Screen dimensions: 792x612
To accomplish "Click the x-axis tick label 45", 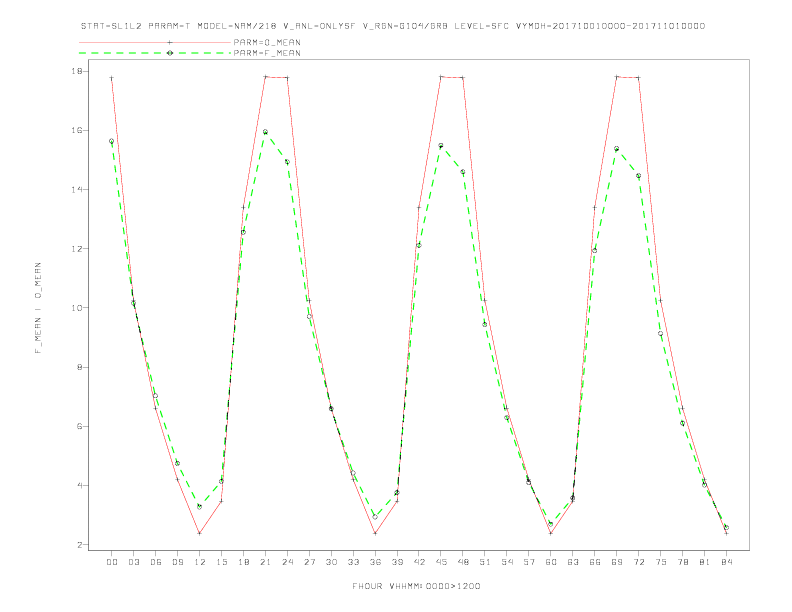I will 441,562.
